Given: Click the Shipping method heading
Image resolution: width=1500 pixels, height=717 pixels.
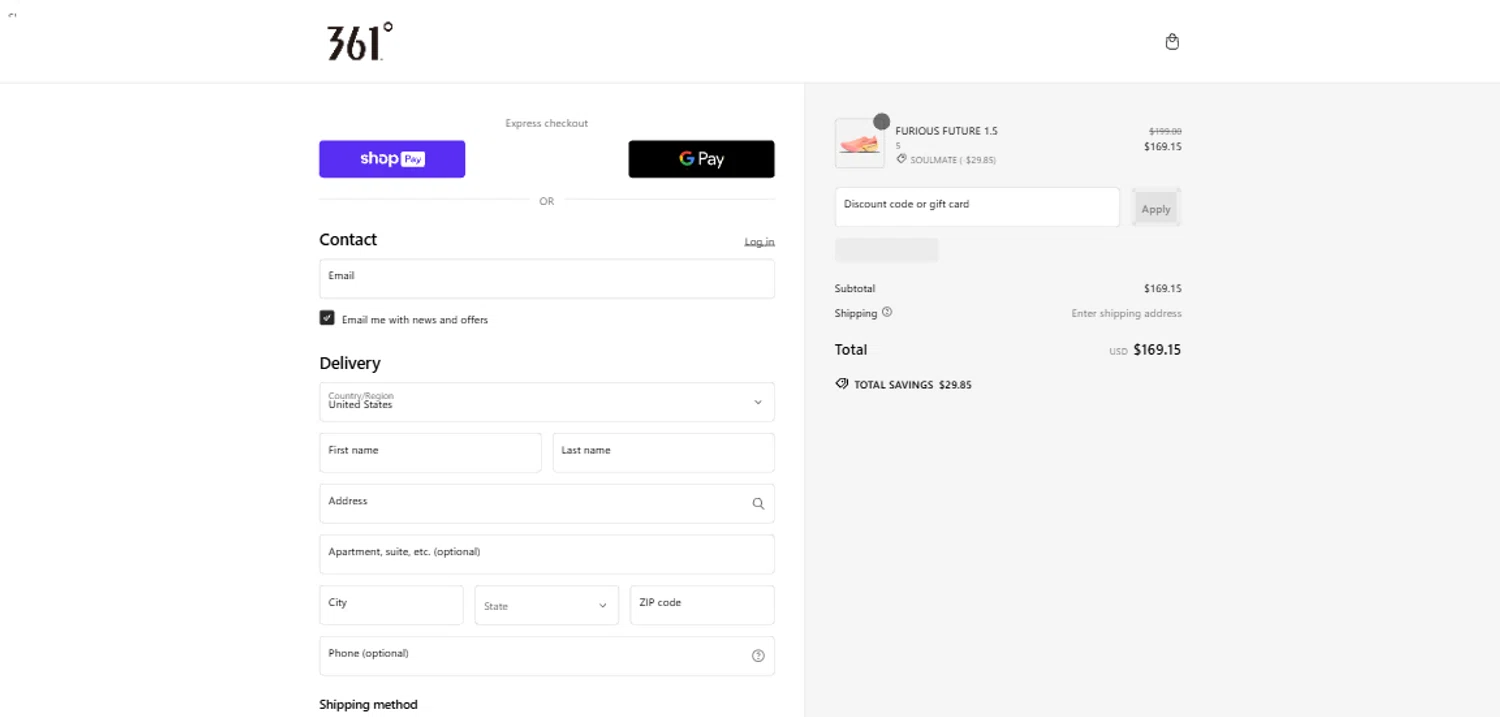Looking at the screenshot, I should point(368,705).
